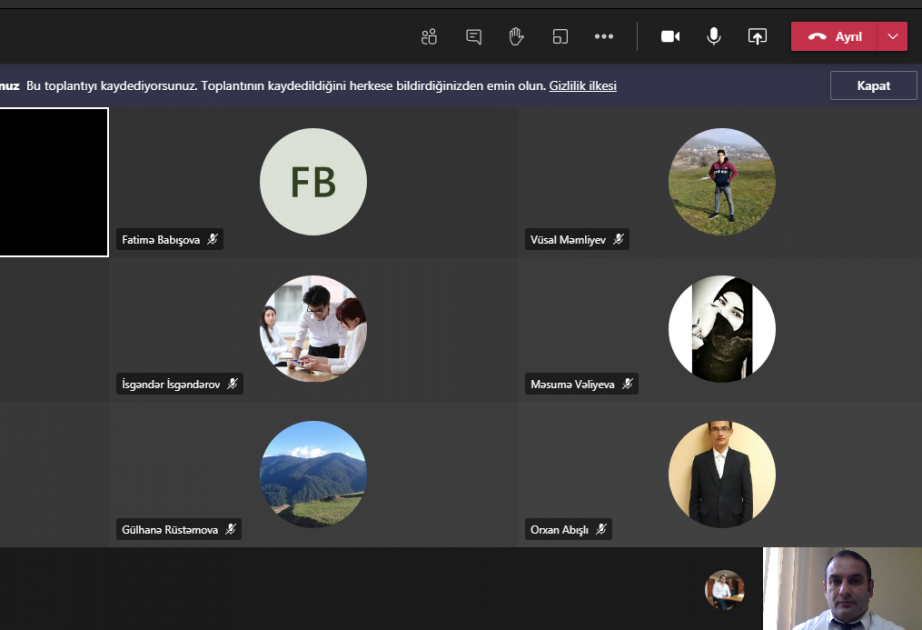Select the Orxan Abışlı name label
This screenshot has width=922, height=630.
click(559, 529)
